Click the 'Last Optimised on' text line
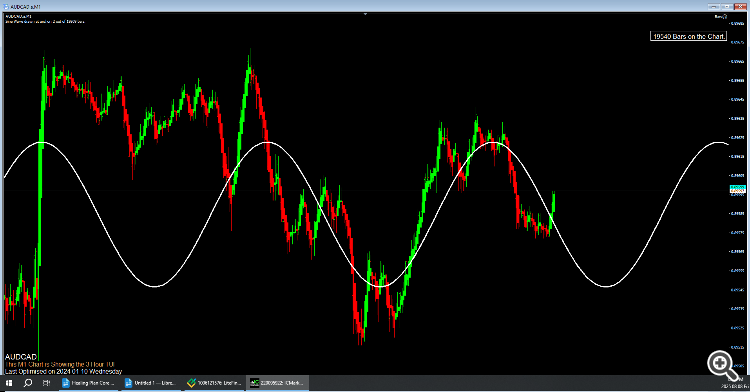 click(64, 371)
